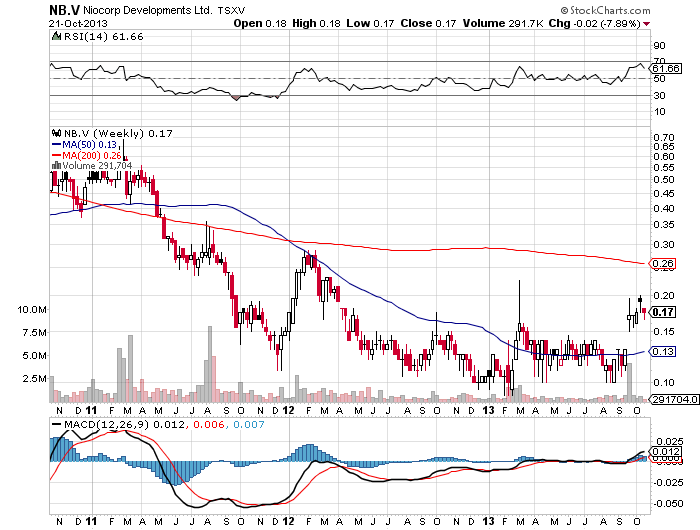The width and height of the screenshot is (700, 530).
Task: Click the 30 RSI axis label
Action: 659,96
